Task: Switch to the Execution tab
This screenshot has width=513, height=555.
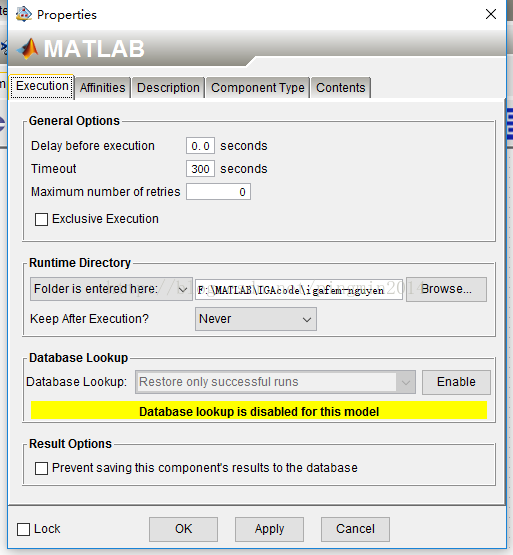Action: click(42, 86)
